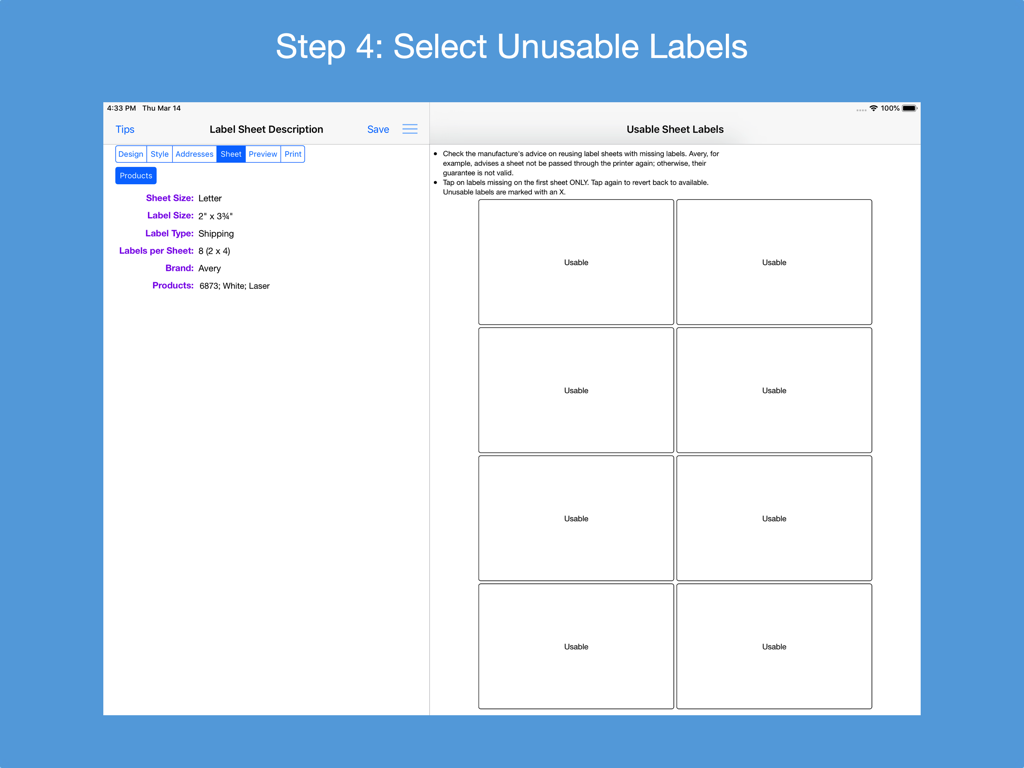Image resolution: width=1024 pixels, height=768 pixels.
Task: Open the Tips screen
Action: pos(124,129)
